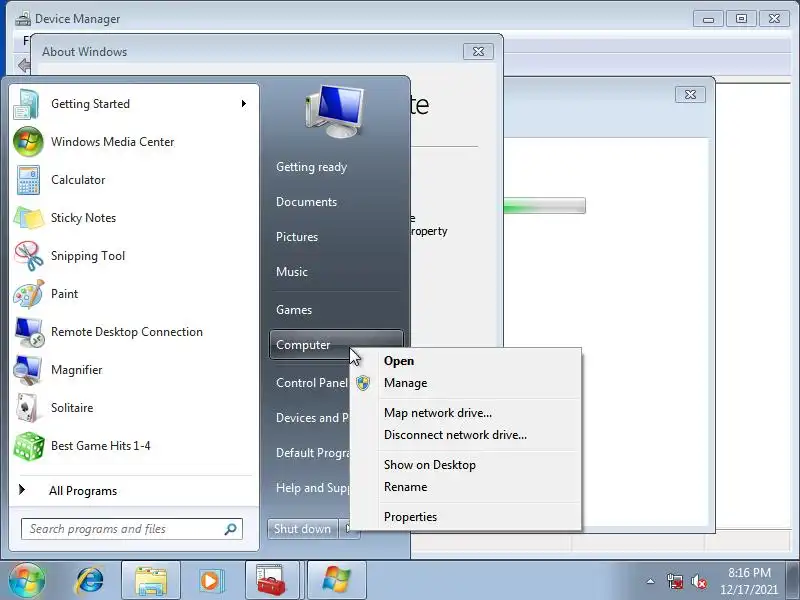
Task: Open Devices and Printers link
Action: pyautogui.click(x=311, y=418)
